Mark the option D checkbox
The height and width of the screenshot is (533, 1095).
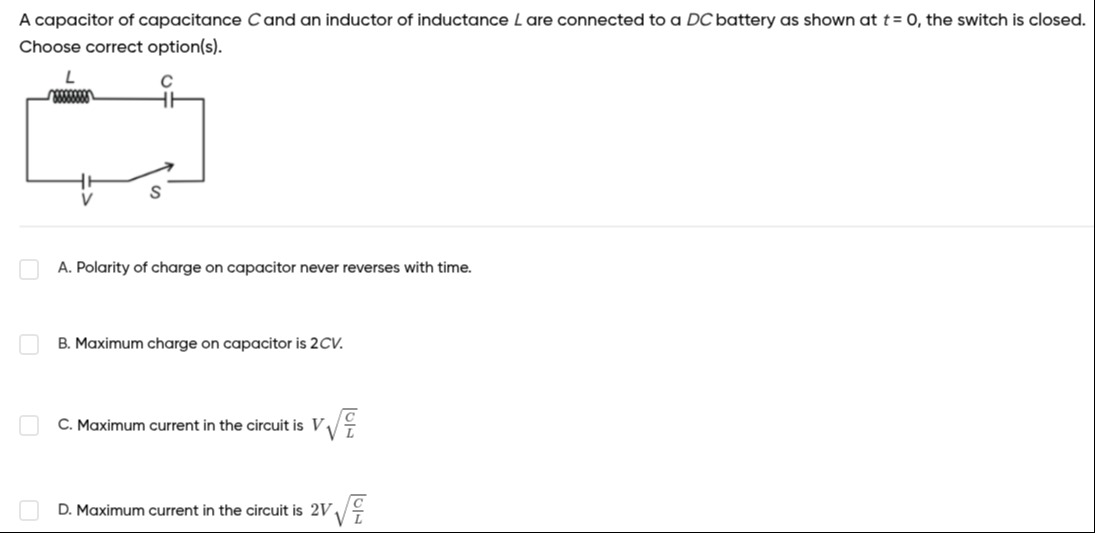tap(30, 511)
